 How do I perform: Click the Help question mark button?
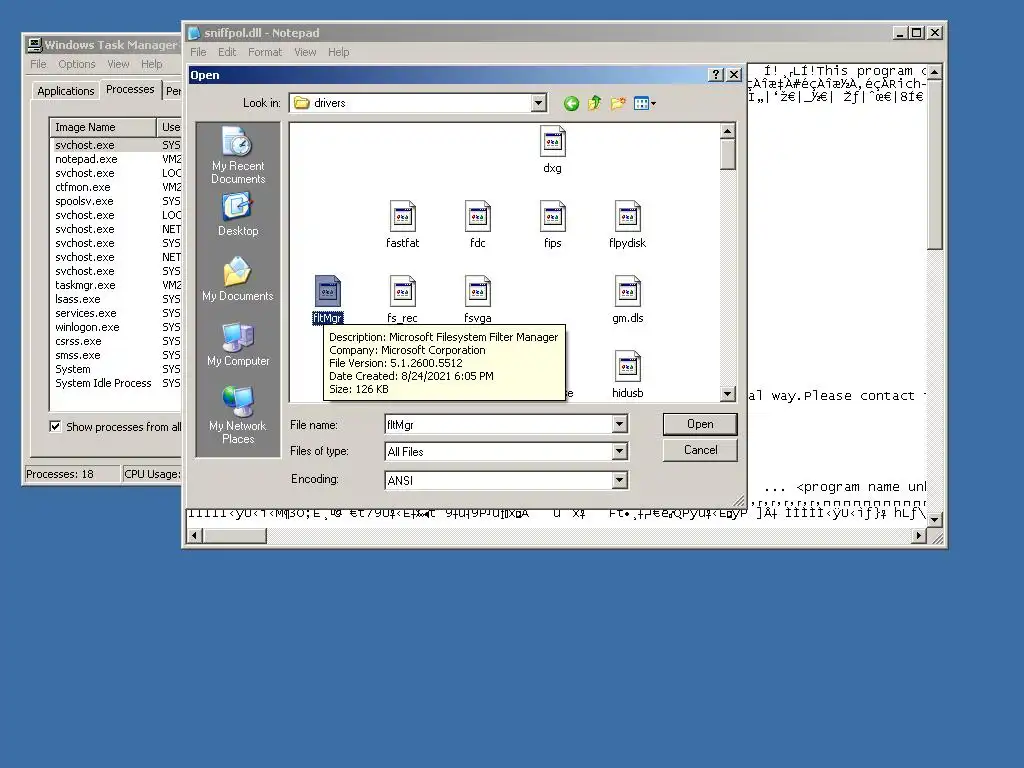tap(716, 74)
